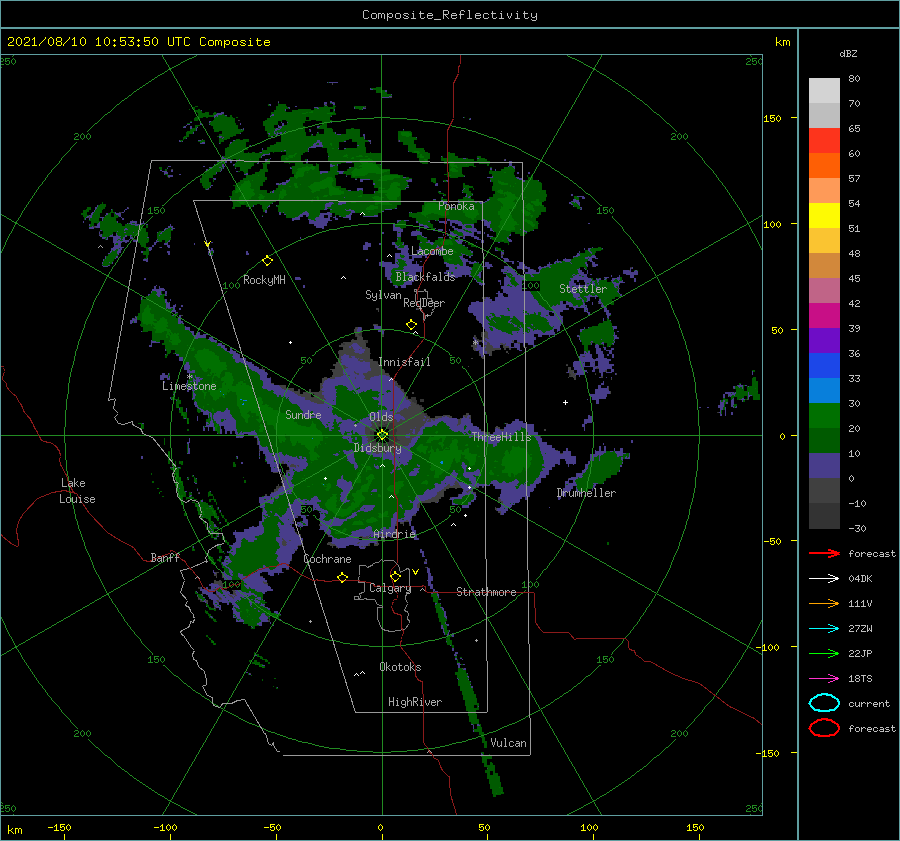Click the Innisfail city label
Screen dimensions: 900x841
404,362
